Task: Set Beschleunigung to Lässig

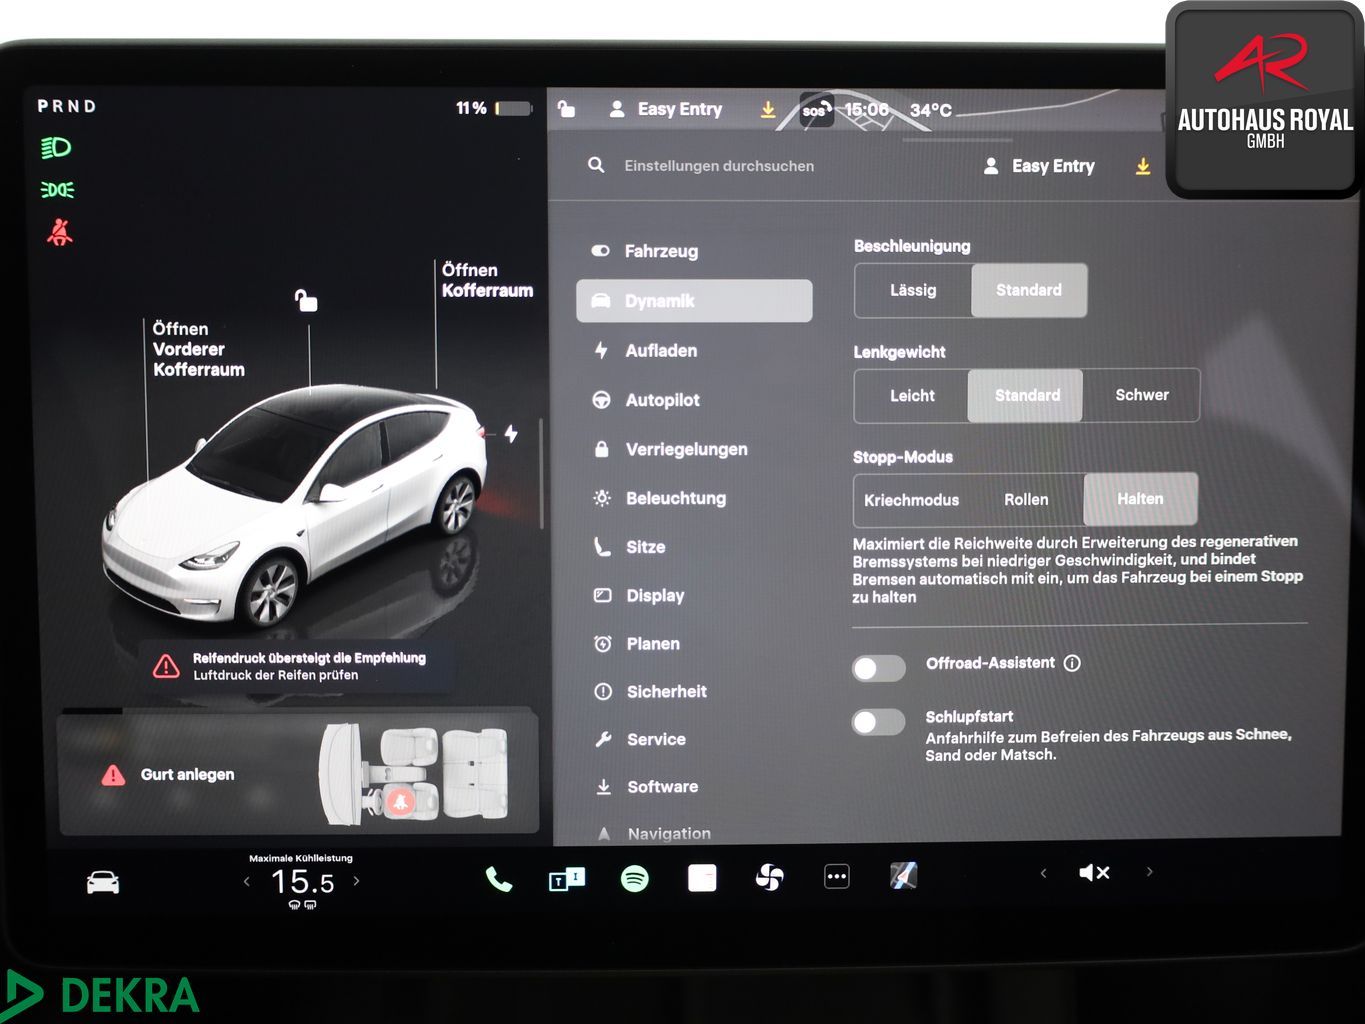Action: [x=913, y=290]
